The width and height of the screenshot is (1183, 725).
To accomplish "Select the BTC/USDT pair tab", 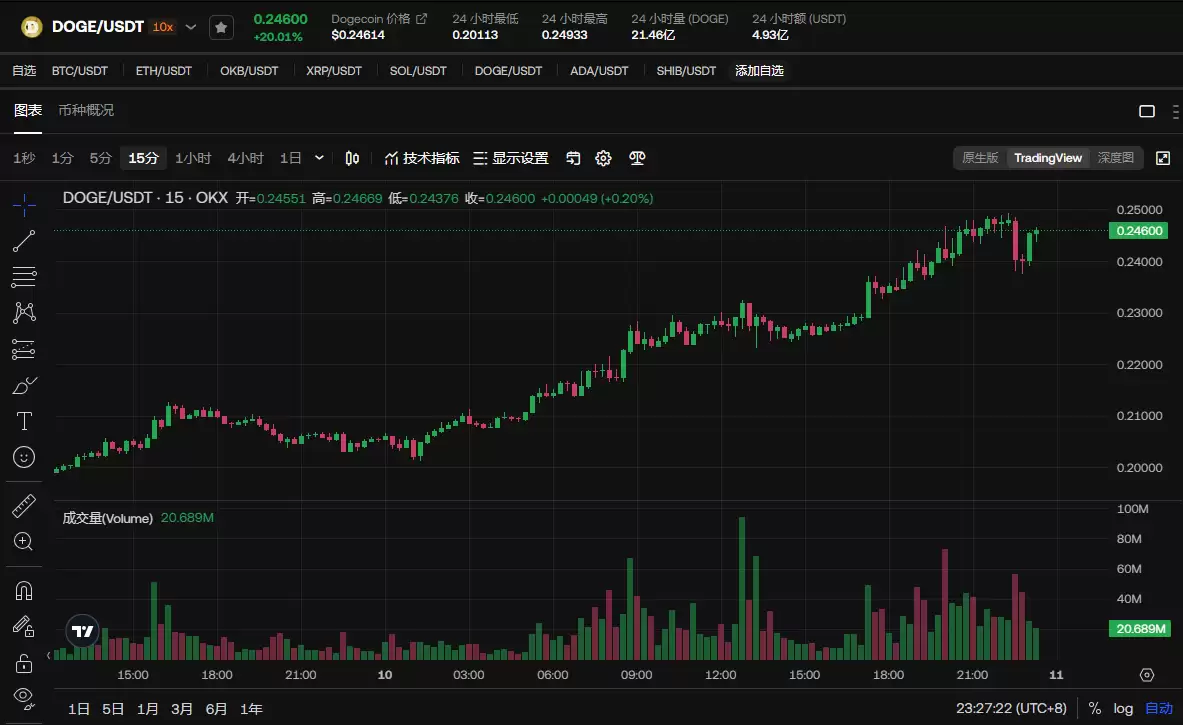I will [80, 70].
